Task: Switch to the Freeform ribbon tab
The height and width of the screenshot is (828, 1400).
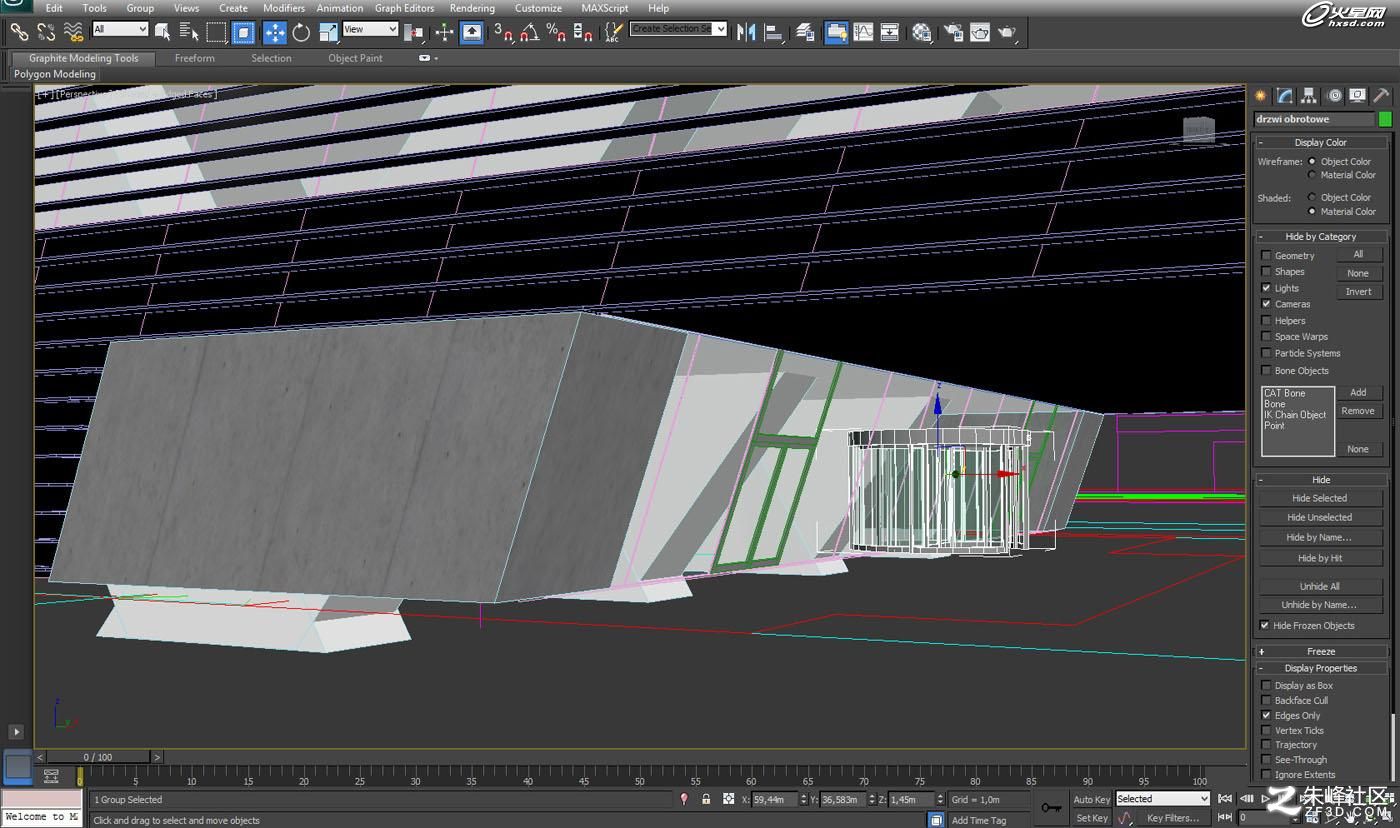Action: [194, 58]
